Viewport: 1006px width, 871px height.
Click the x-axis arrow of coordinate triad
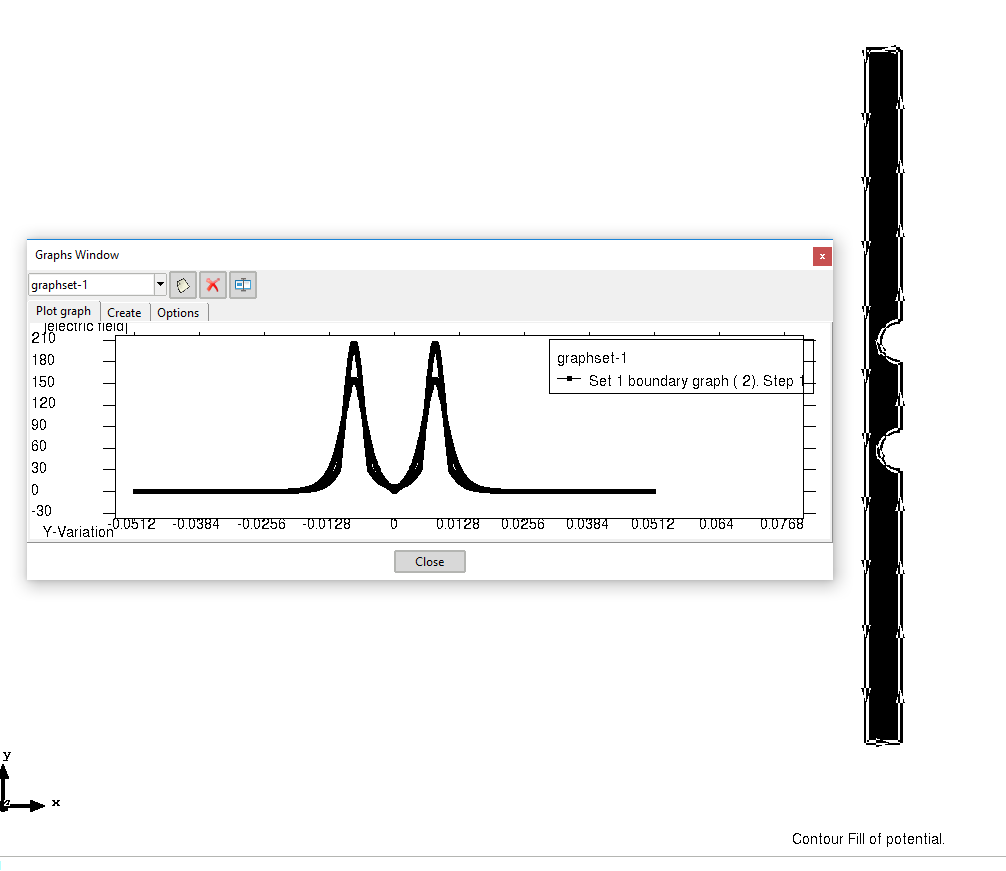pos(38,805)
